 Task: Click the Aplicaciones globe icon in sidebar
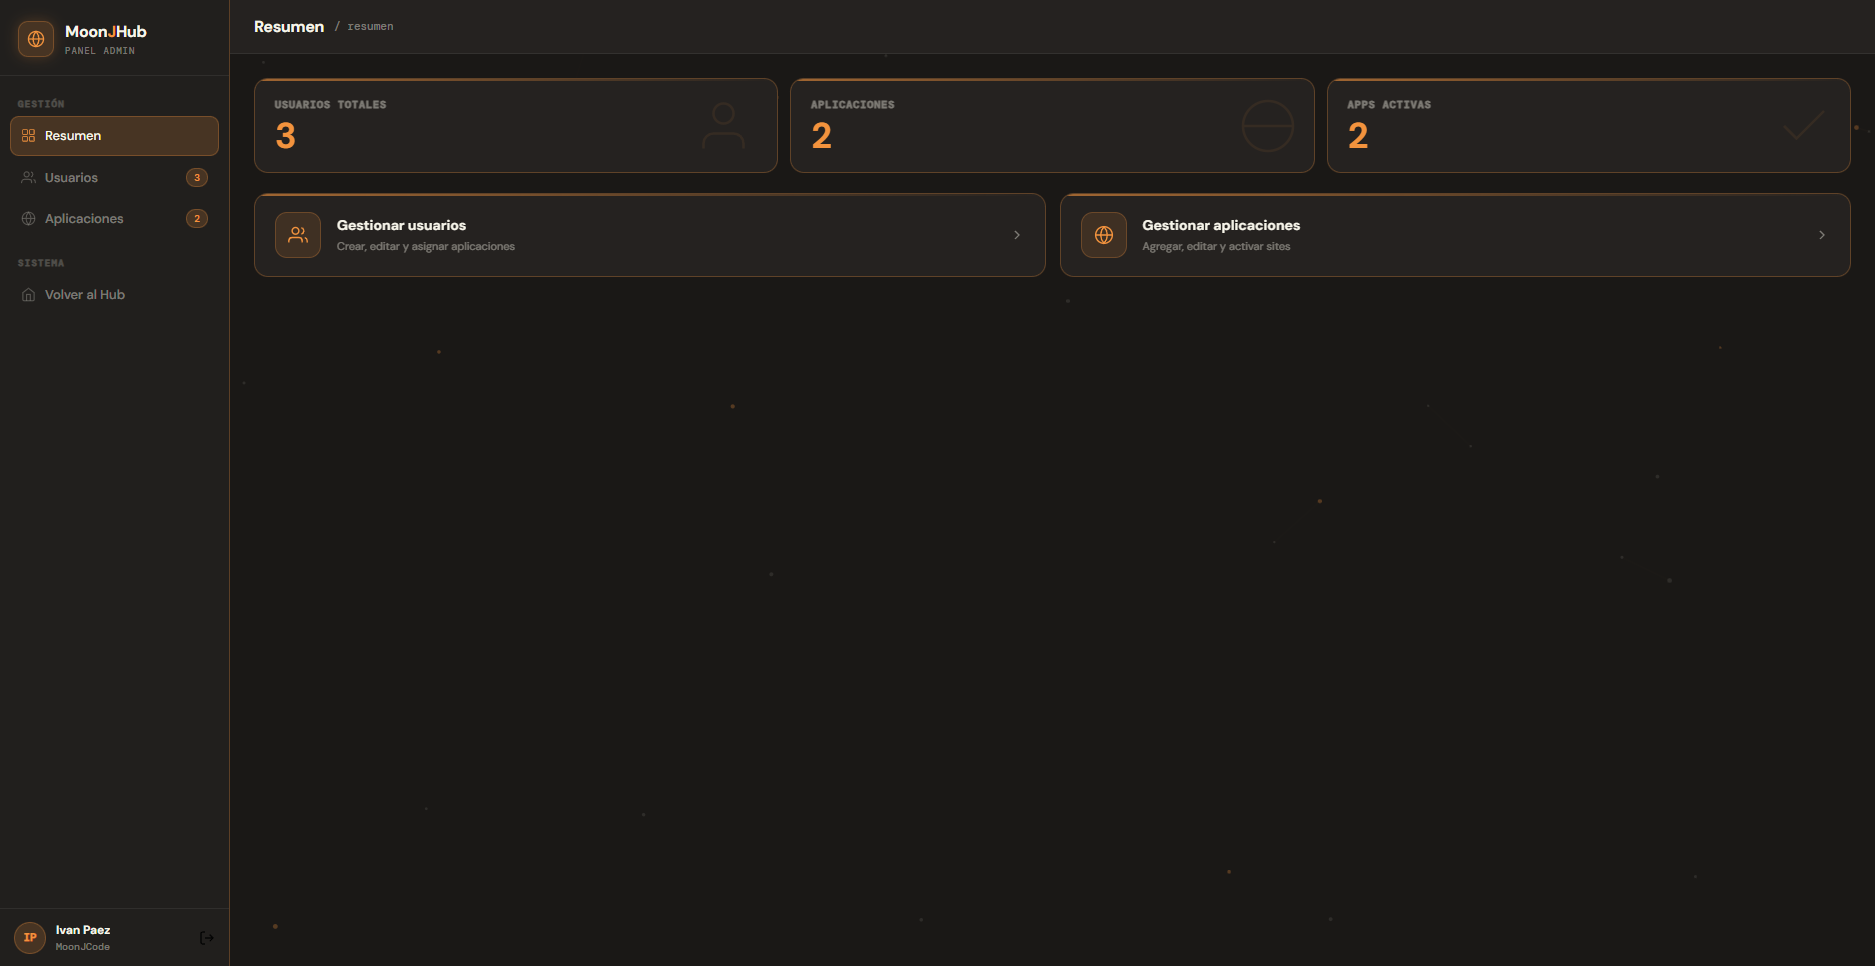[x=28, y=219]
